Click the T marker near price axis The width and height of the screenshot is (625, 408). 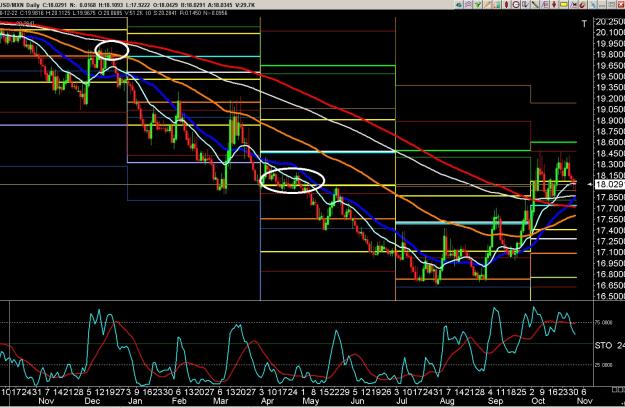pyautogui.click(x=584, y=24)
